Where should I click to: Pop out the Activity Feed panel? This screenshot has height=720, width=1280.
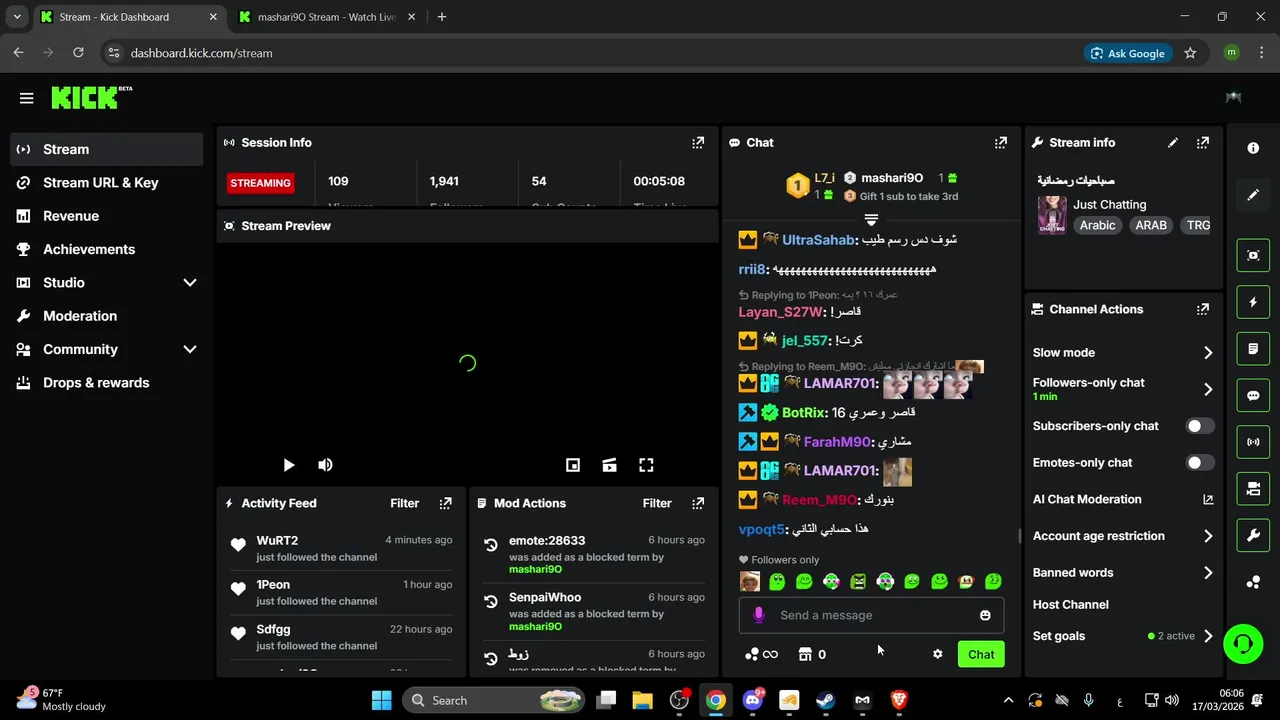[445, 503]
